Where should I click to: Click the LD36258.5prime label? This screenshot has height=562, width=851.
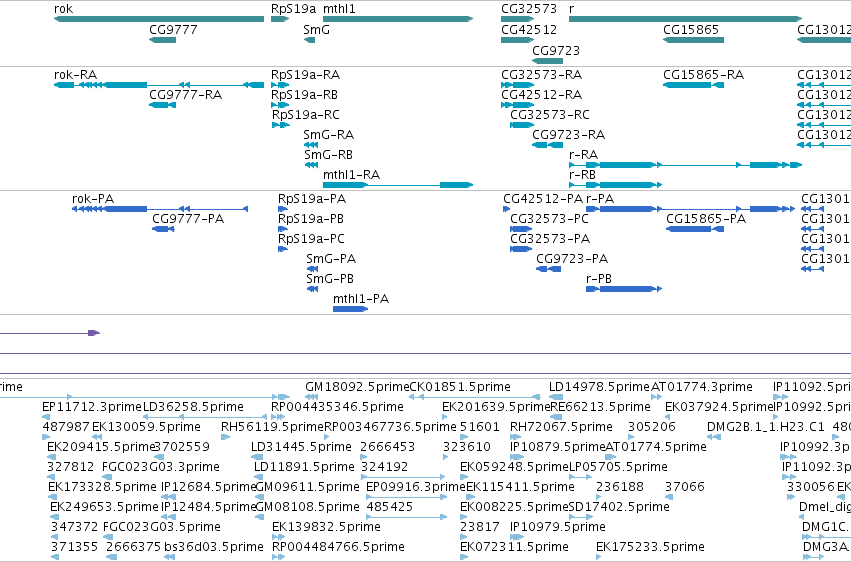[193, 407]
